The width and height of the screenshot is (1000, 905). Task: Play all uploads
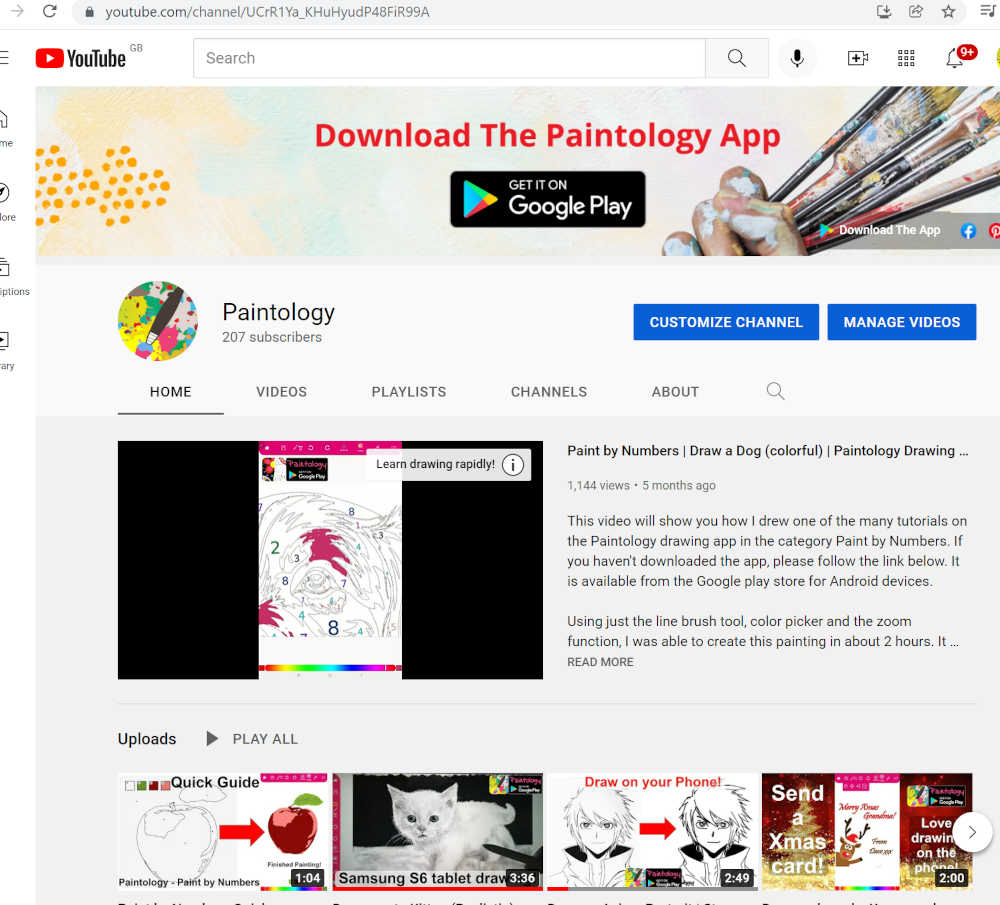pyautogui.click(x=253, y=739)
